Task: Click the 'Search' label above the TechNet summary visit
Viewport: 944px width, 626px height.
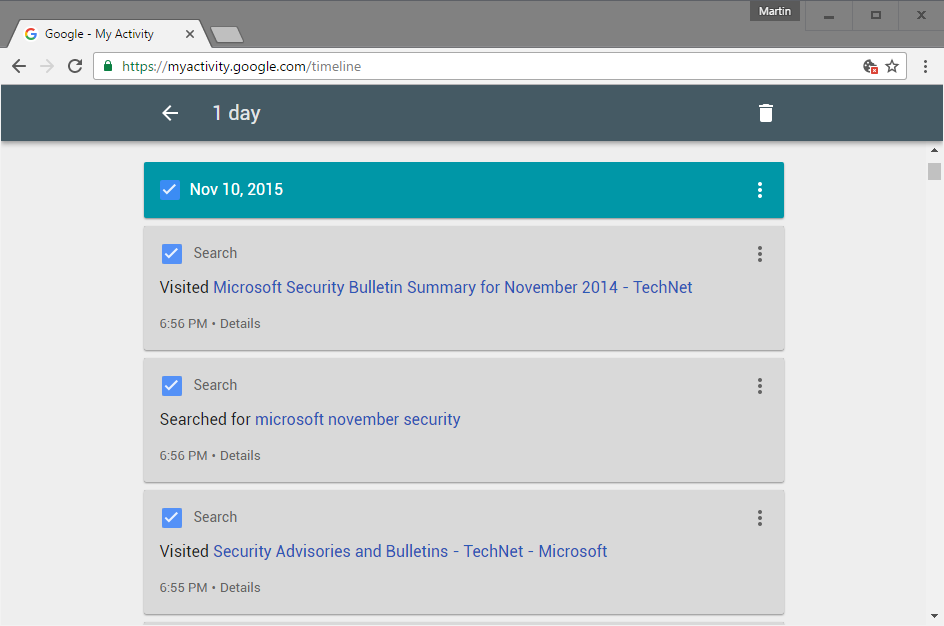Action: [215, 253]
